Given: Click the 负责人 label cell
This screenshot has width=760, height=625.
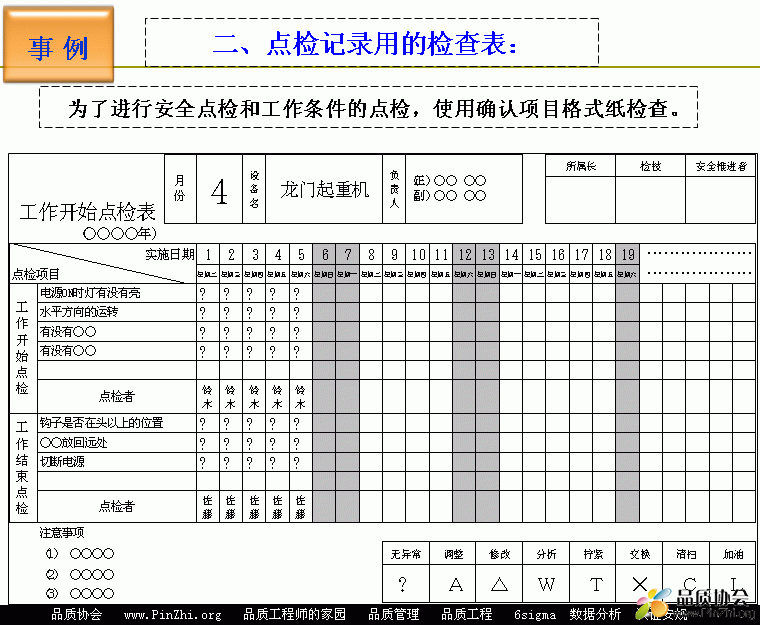Looking at the screenshot, I should pyautogui.click(x=394, y=189).
